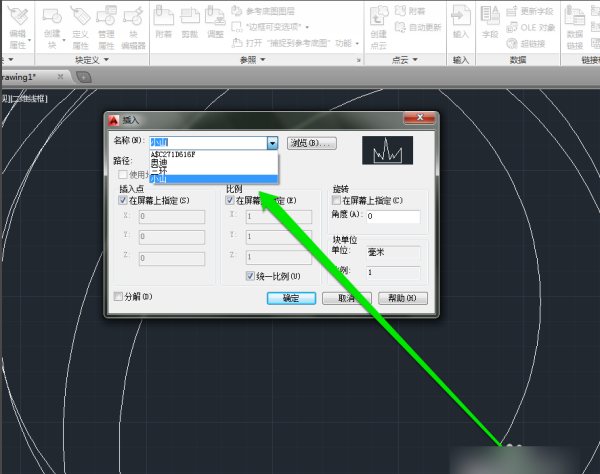Click the 浏览 (Browse) button
This screenshot has width=600, height=474.
(312, 143)
